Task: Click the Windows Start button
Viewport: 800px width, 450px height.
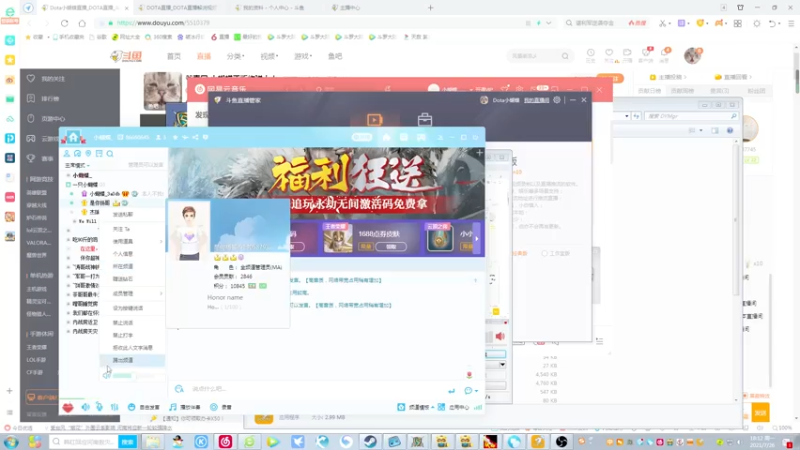Action: [11, 442]
